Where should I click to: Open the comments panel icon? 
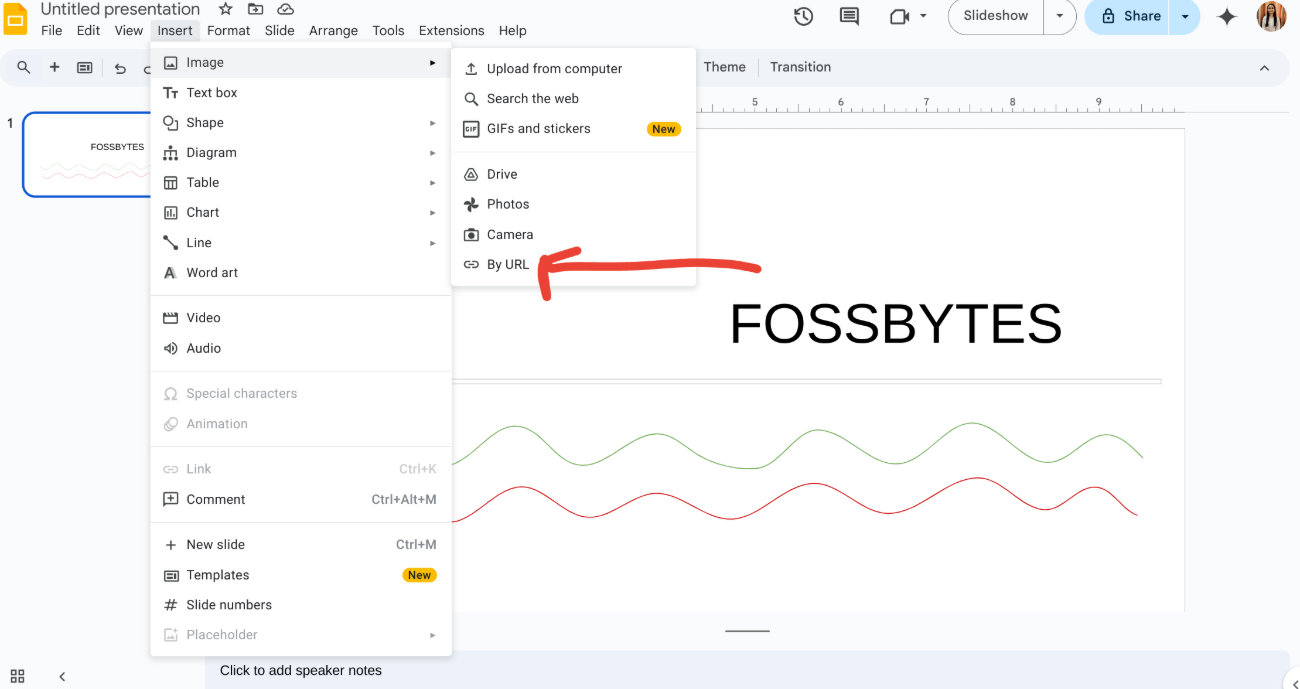tap(849, 16)
